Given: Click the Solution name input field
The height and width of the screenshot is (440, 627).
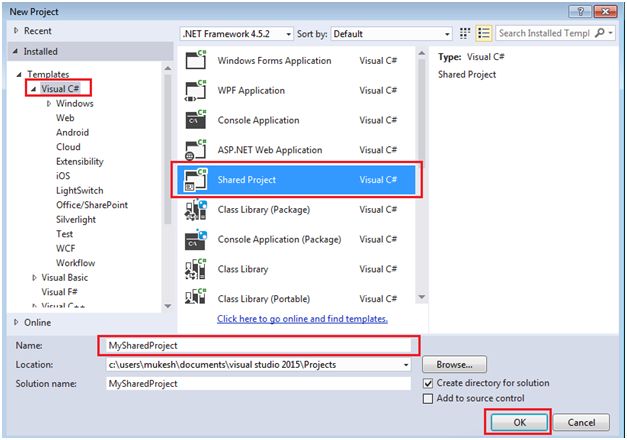Looking at the screenshot, I should [x=258, y=384].
